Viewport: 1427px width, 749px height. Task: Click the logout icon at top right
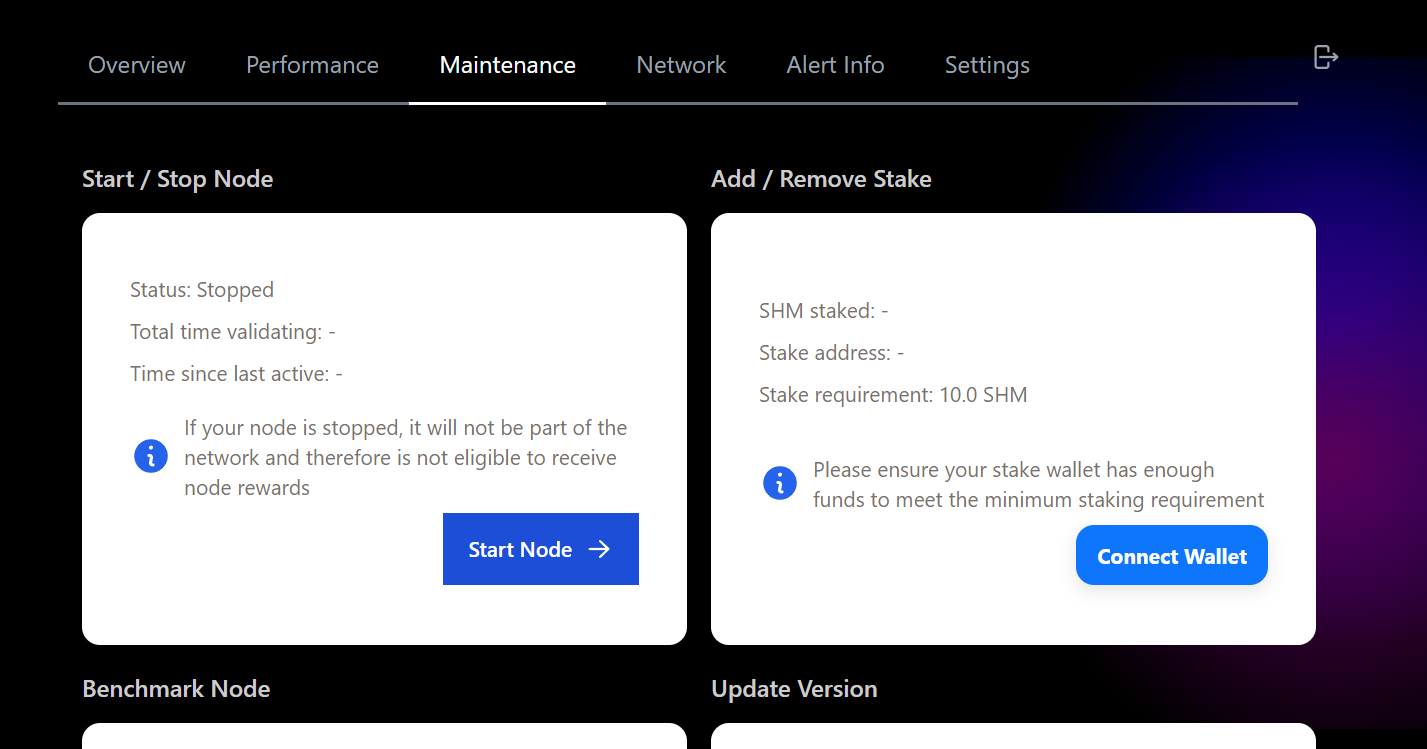1325,57
